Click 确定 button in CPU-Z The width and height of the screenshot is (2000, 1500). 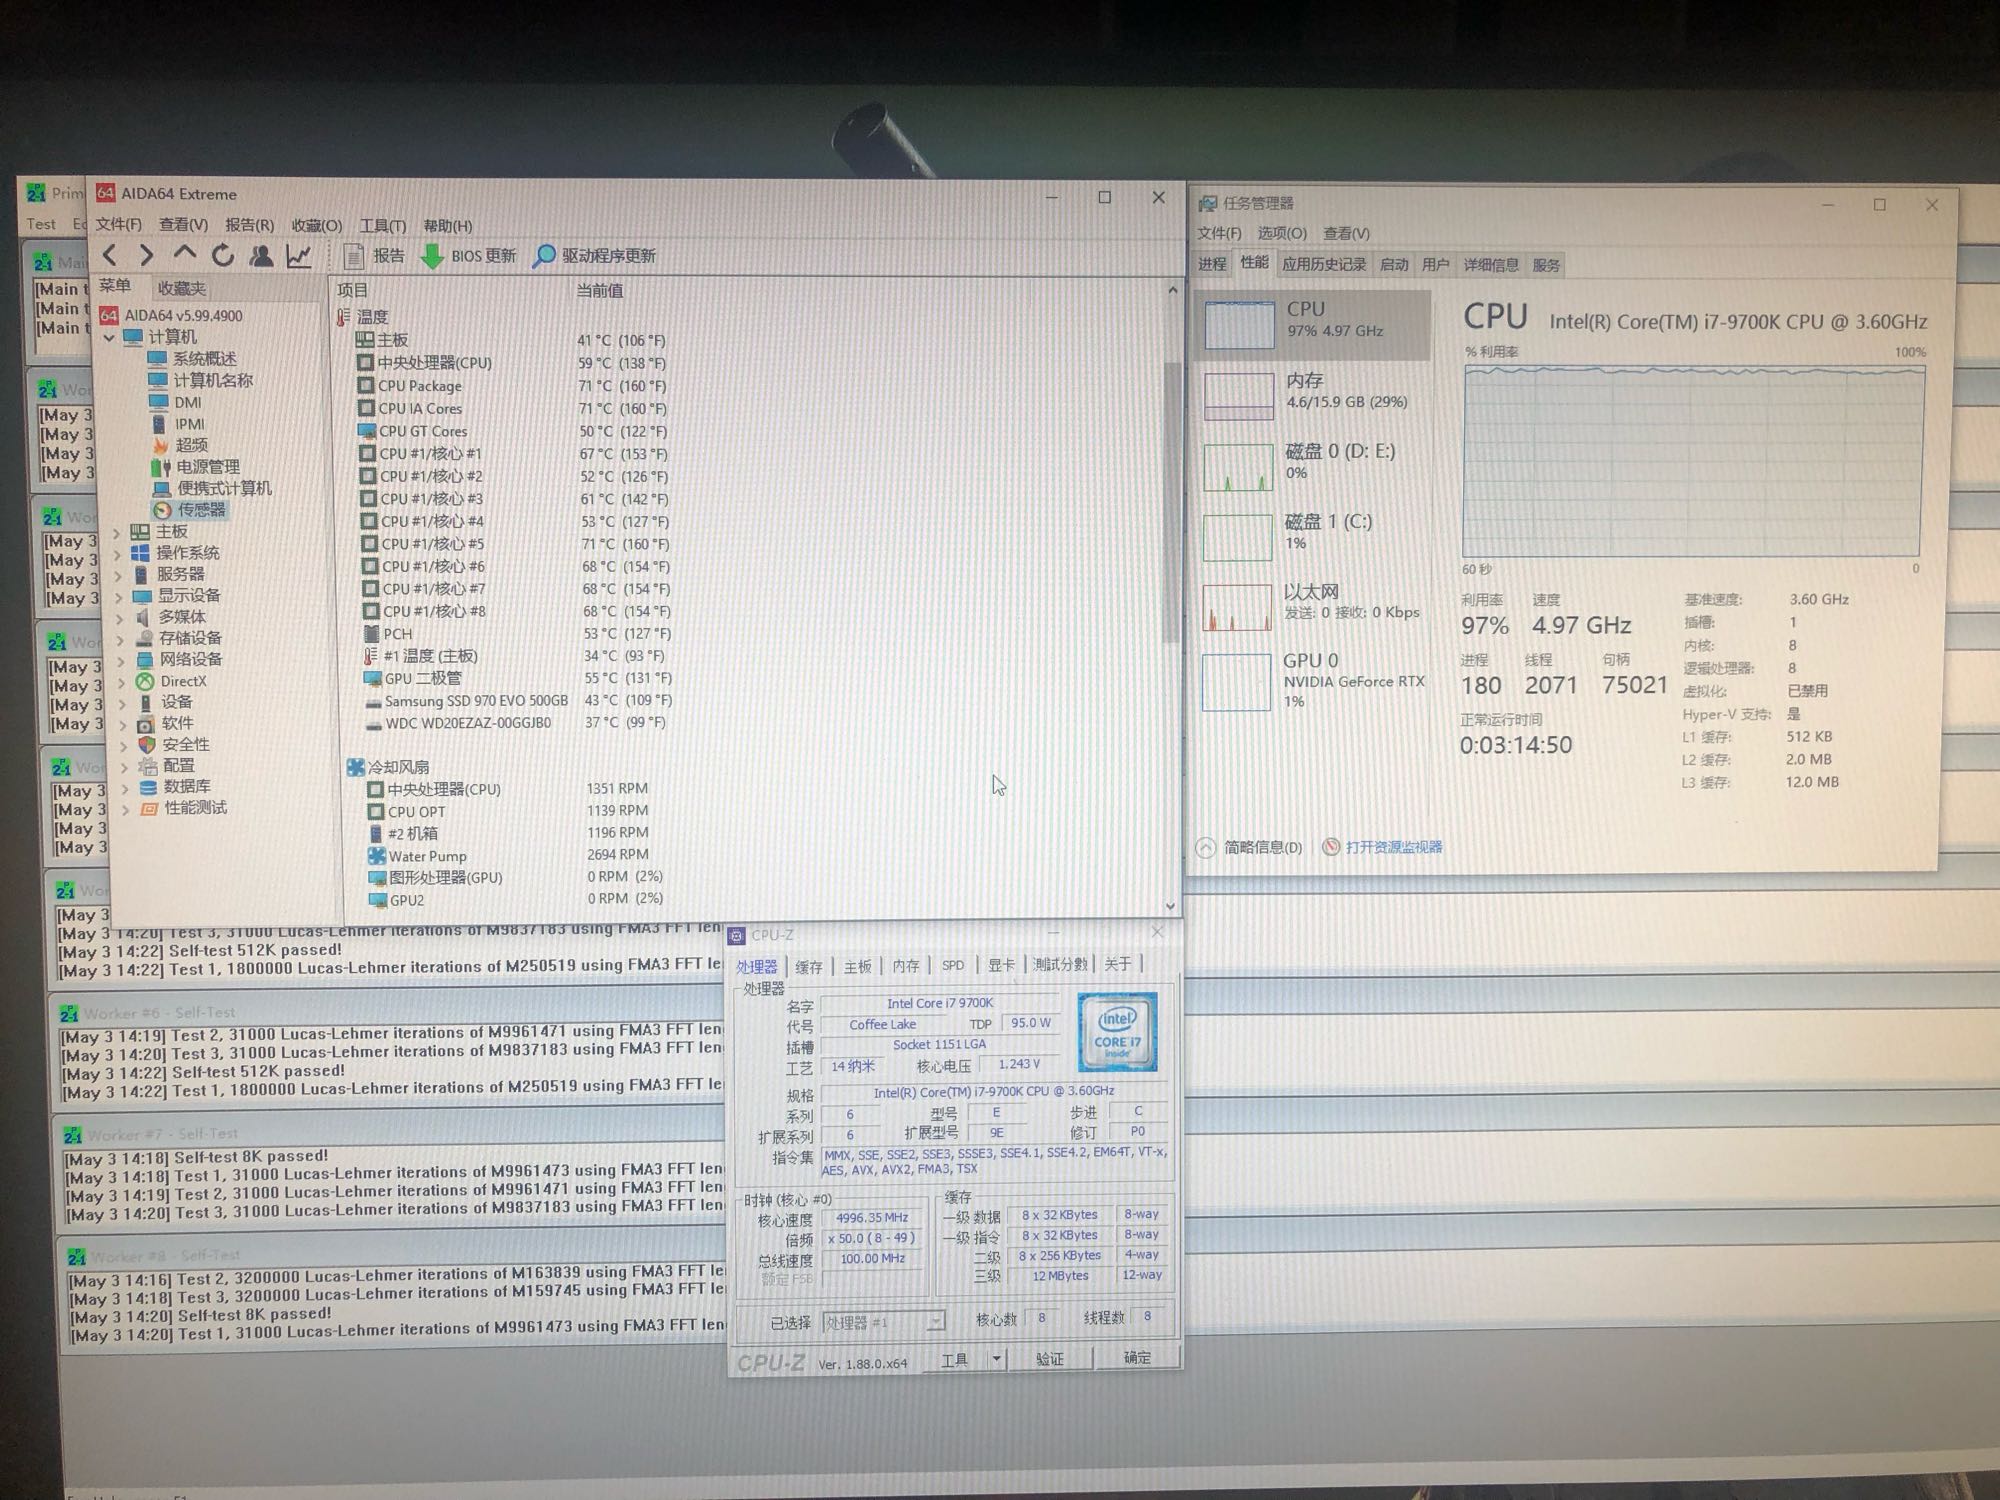tap(1137, 1358)
